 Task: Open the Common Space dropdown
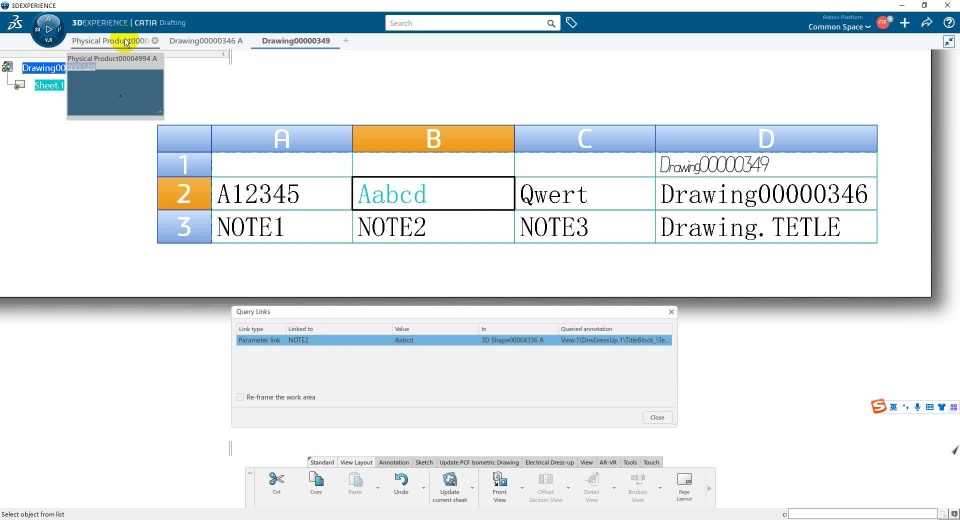(x=839, y=27)
